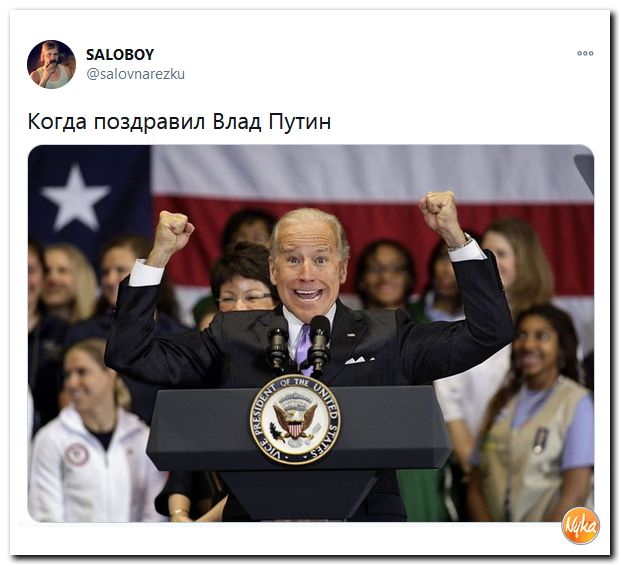Image resolution: width=621 pixels, height=566 pixels.
Task: Click the SALOBOY profile avatar
Action: tap(51, 64)
